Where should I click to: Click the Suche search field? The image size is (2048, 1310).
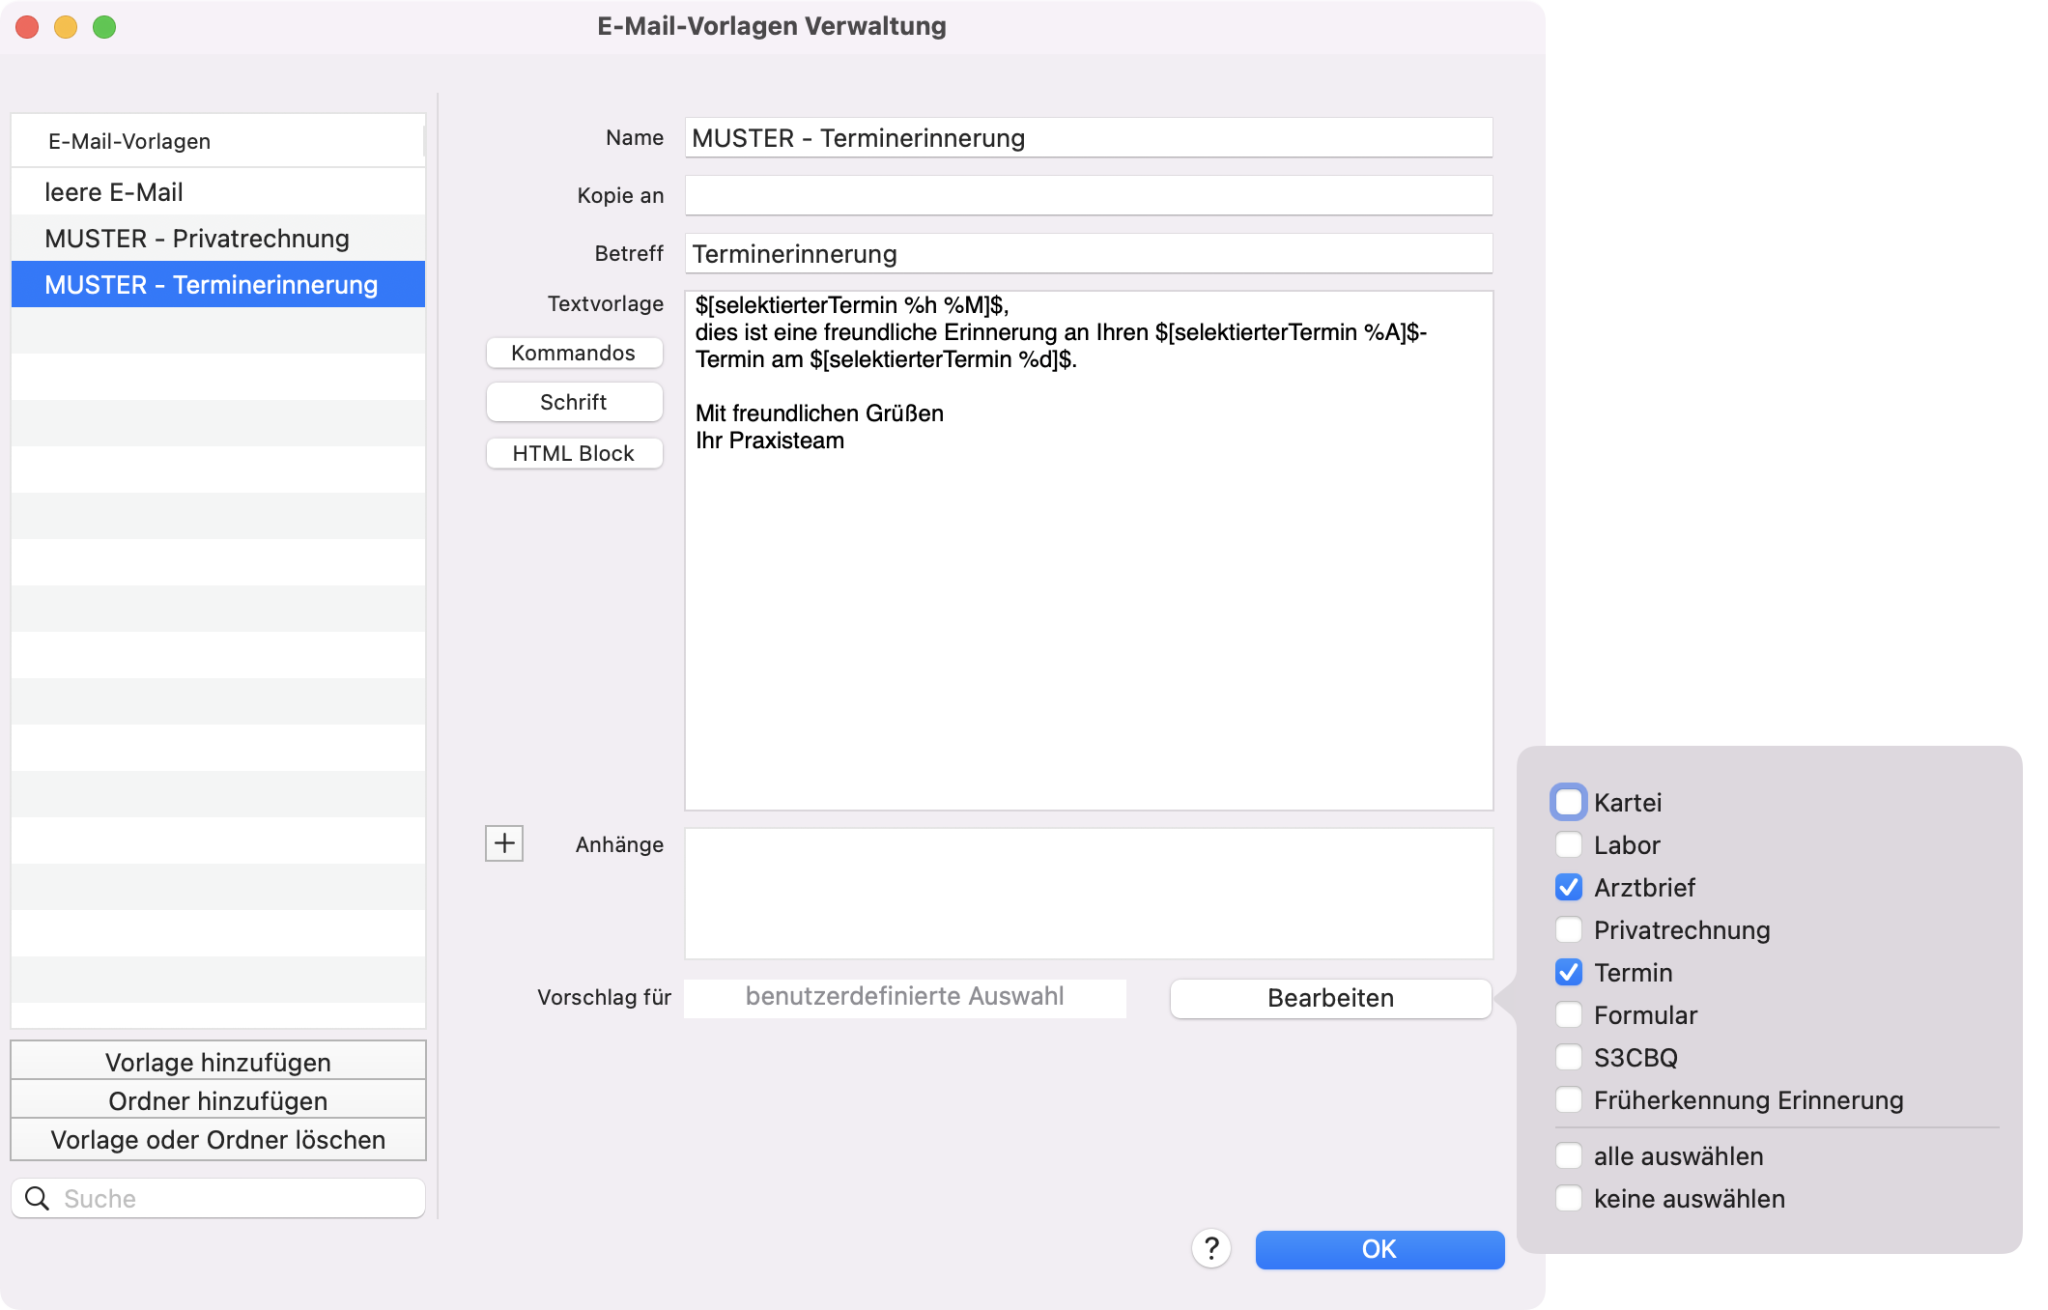tap(218, 1198)
